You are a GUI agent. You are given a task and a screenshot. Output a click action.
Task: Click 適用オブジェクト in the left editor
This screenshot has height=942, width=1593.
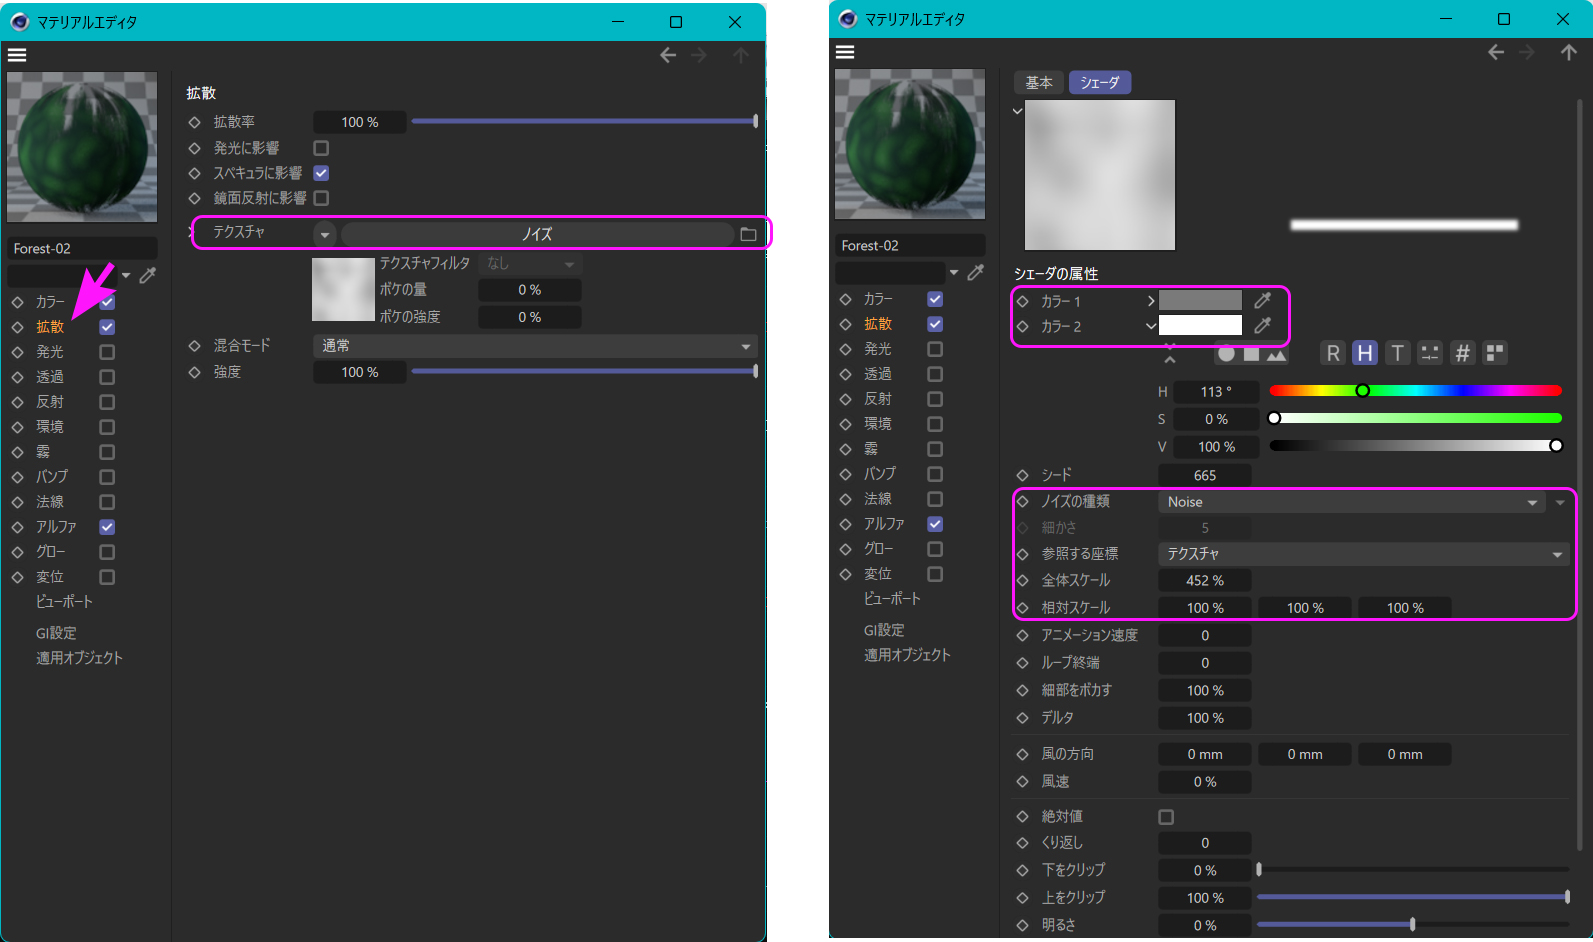[79, 658]
